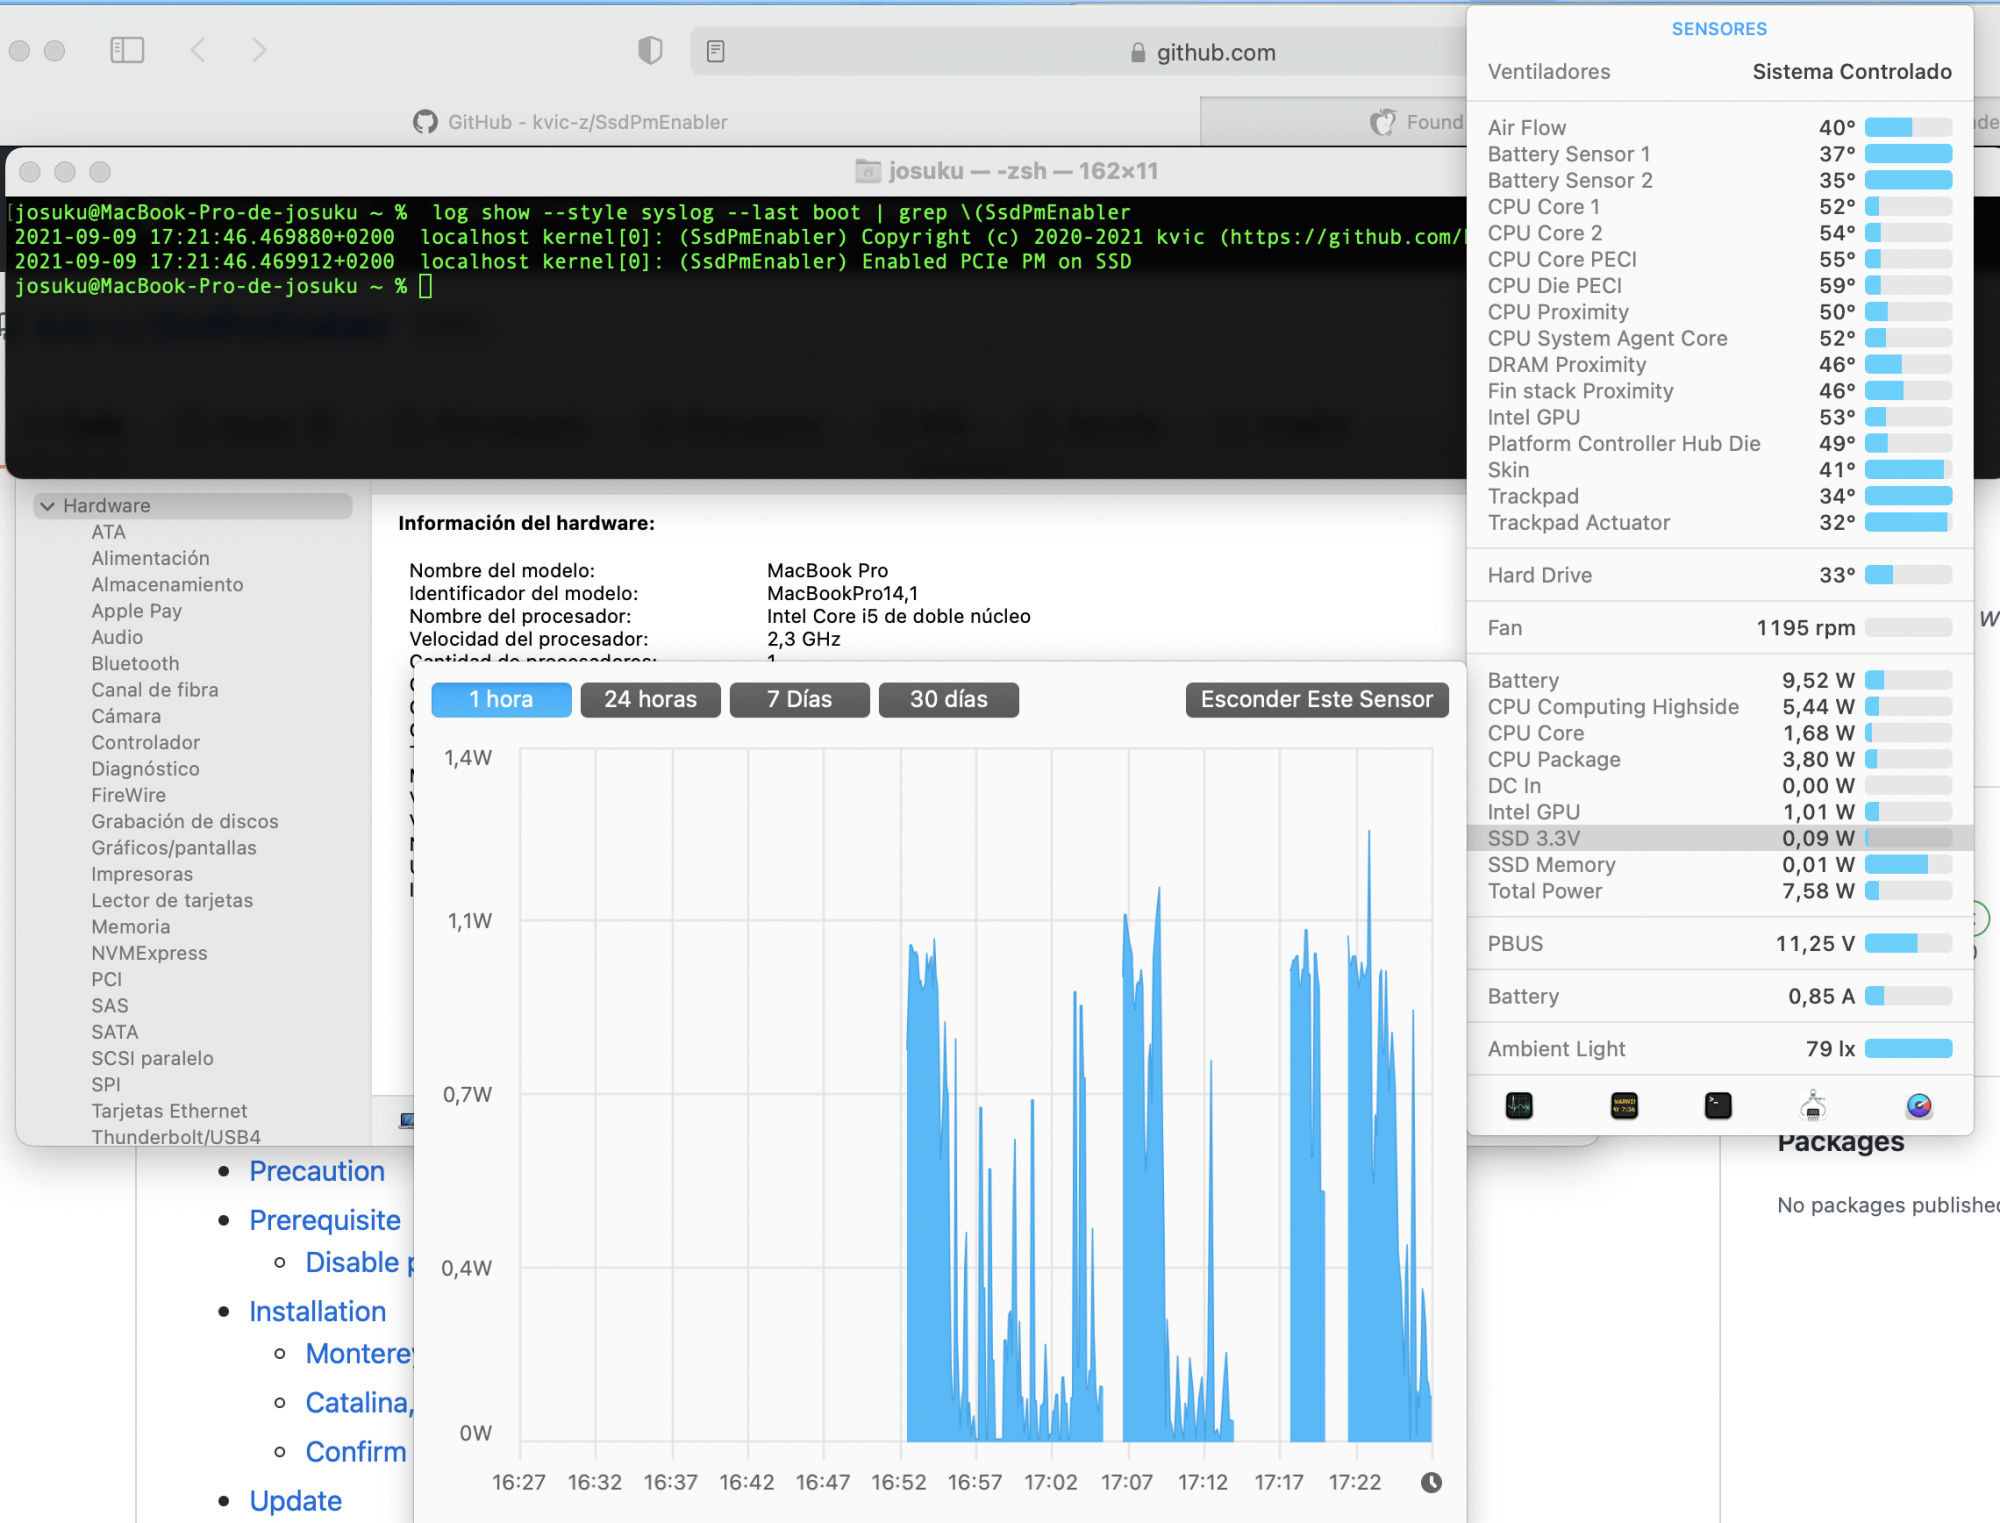This screenshot has width=2000, height=1523.
Task: Select the browser privacy shield icon
Action: (648, 51)
